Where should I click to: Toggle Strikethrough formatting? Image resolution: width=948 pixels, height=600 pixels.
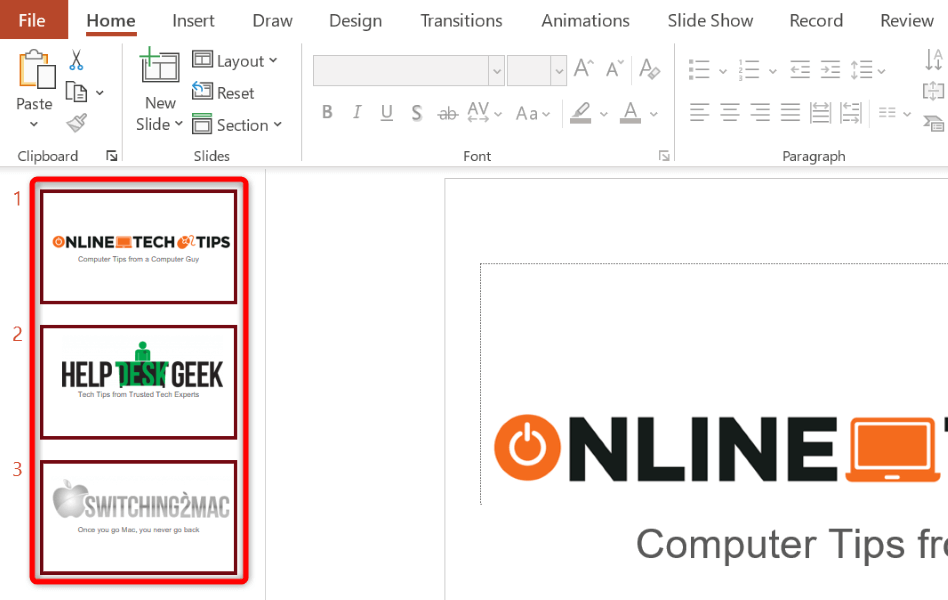(x=447, y=112)
